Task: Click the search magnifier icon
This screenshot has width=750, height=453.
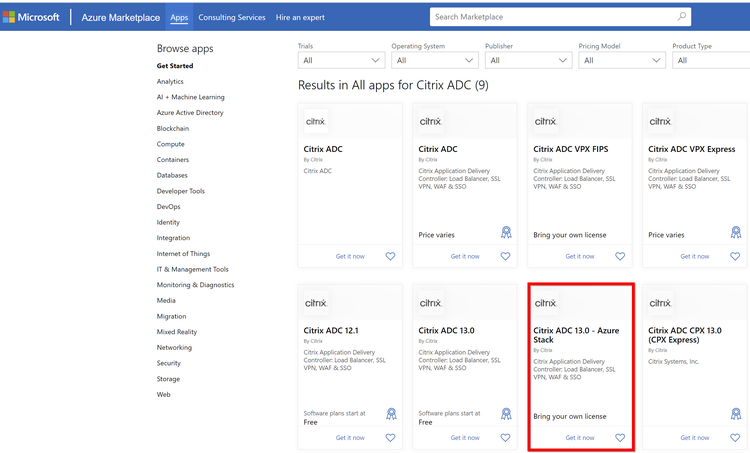Action: click(x=682, y=17)
